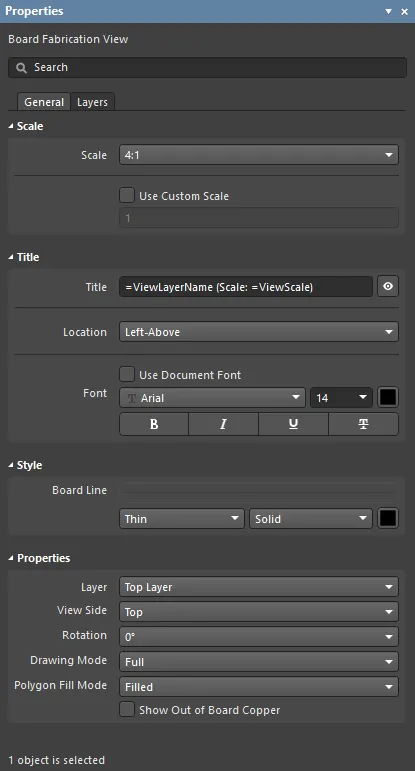Image resolution: width=415 pixels, height=771 pixels.
Task: Toggle Underline font formatting
Action: click(x=293, y=424)
